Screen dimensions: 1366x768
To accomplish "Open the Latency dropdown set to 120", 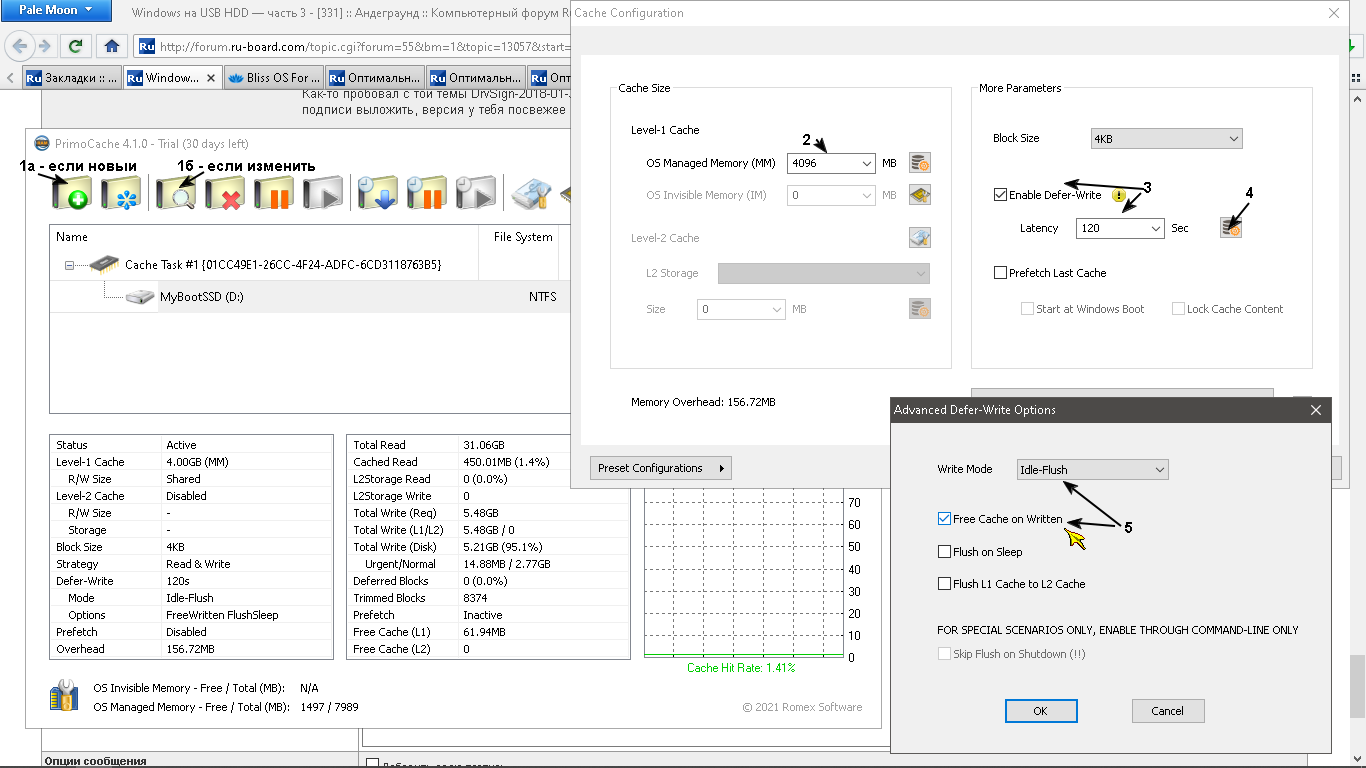I will (1155, 228).
